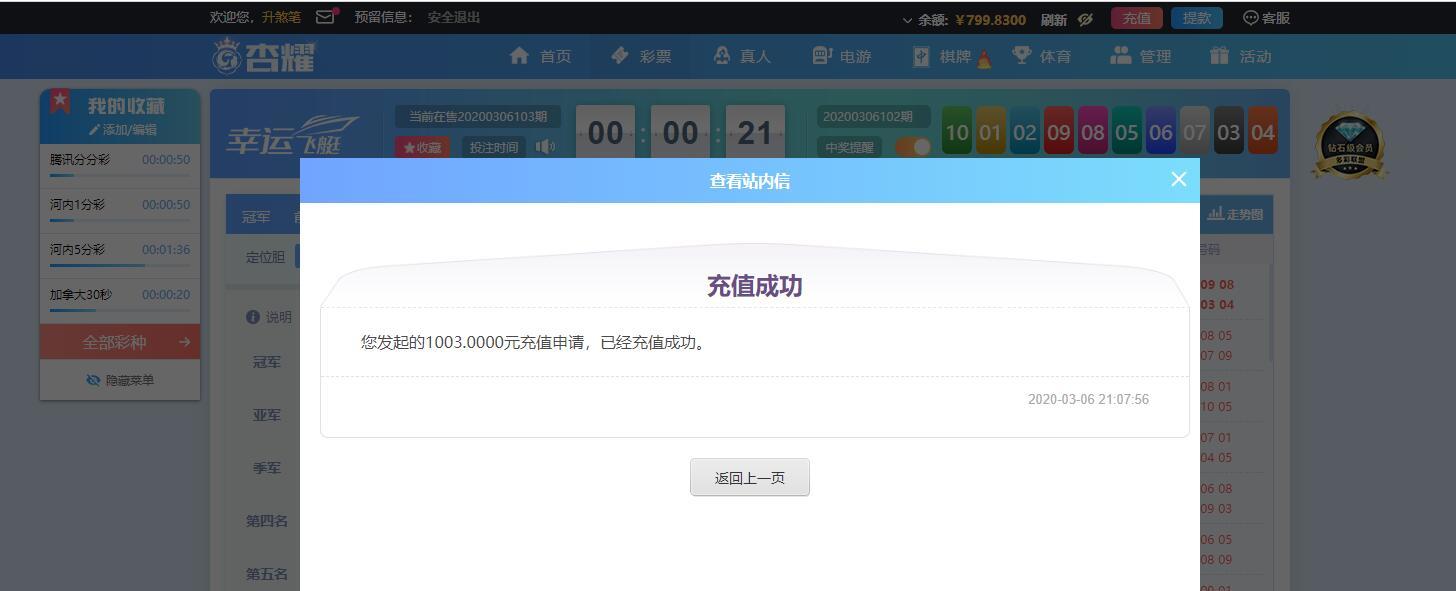1456x591 pixels.
Task: Switch to the 冠军 tab
Action: 256,217
